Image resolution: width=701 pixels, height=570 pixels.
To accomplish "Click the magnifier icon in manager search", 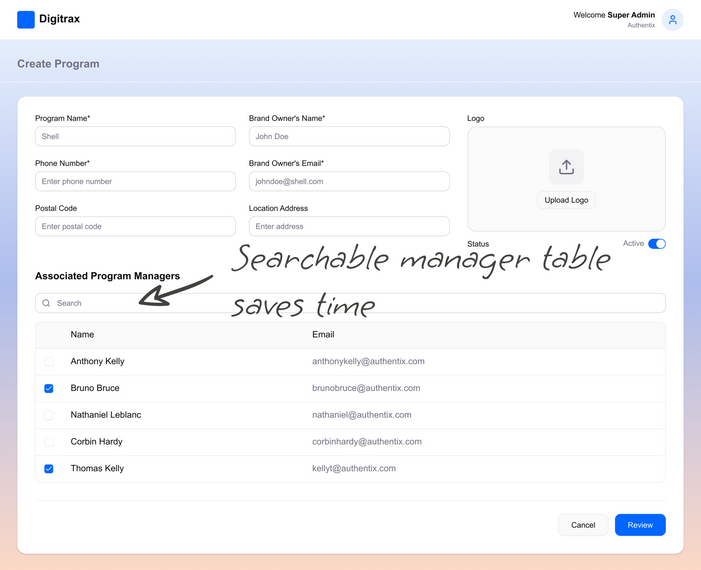I will pos(46,303).
